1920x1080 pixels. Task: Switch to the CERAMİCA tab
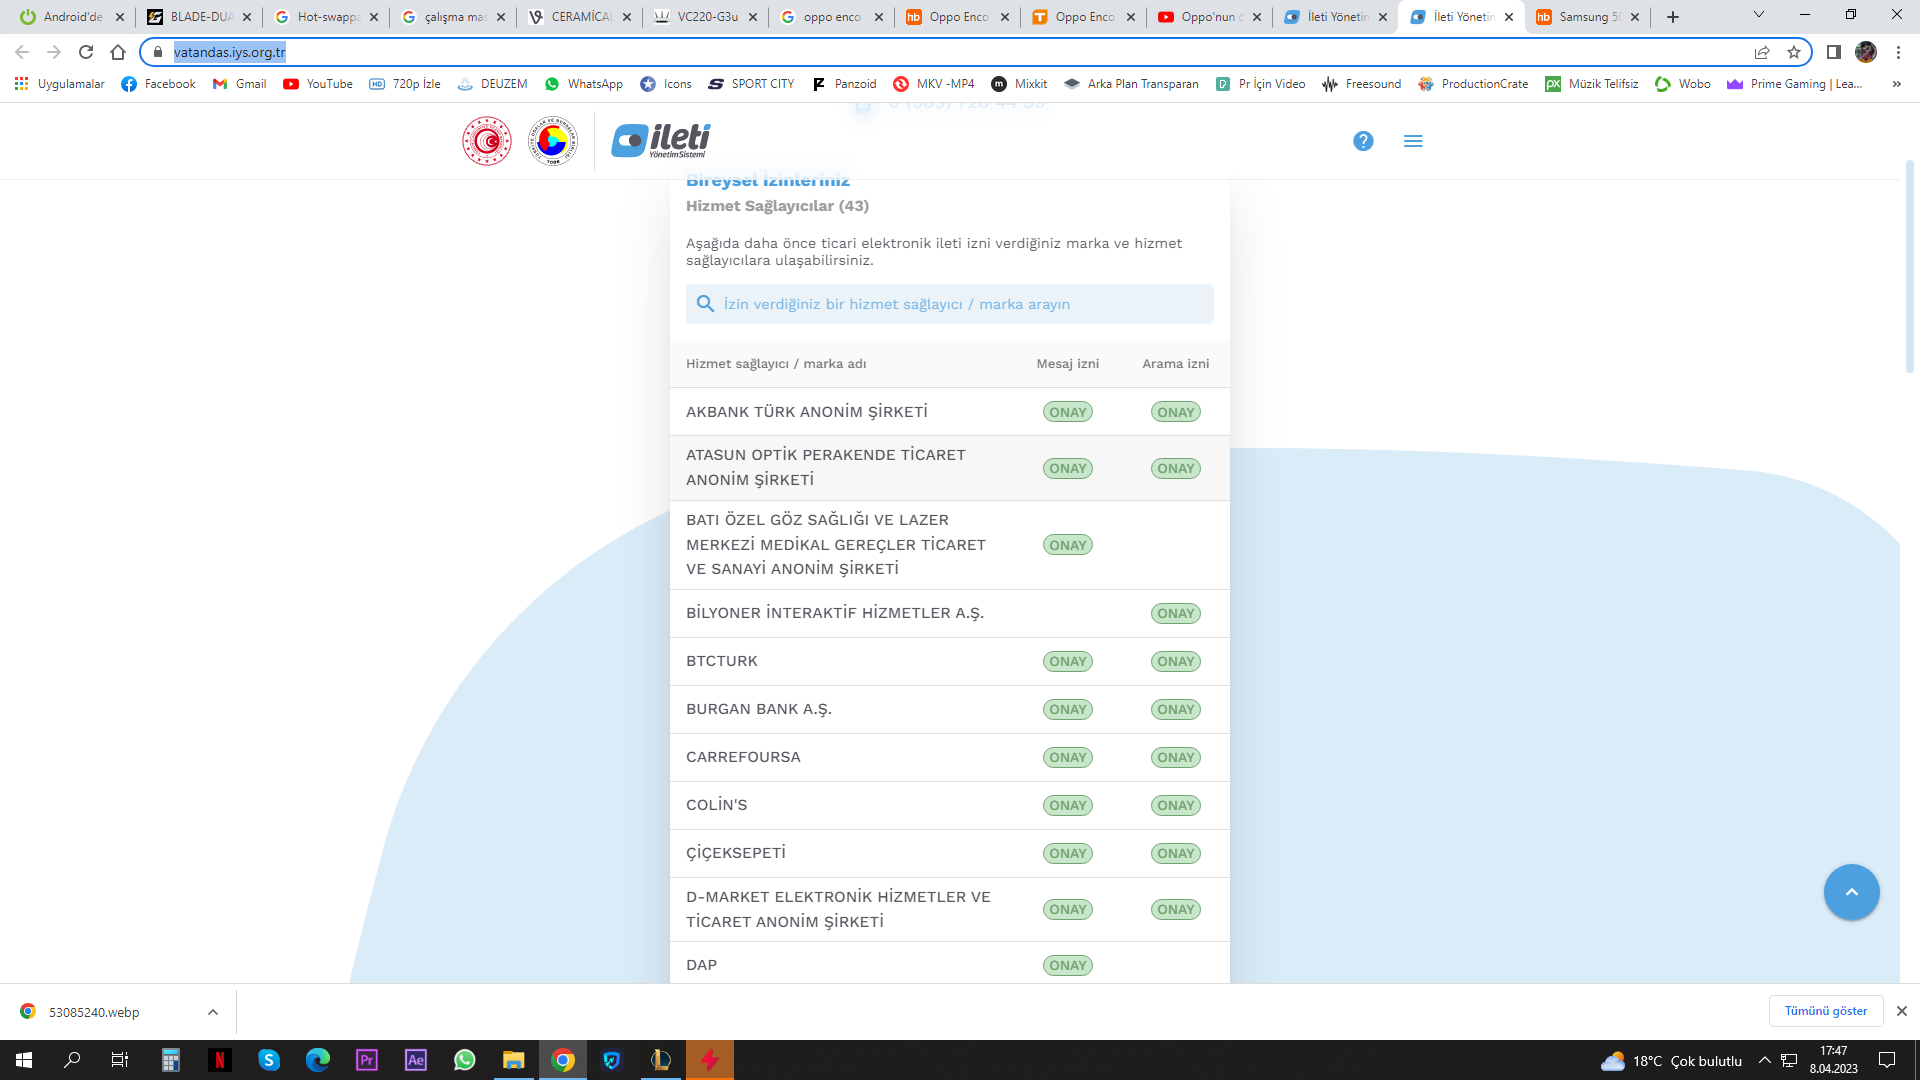click(x=580, y=17)
